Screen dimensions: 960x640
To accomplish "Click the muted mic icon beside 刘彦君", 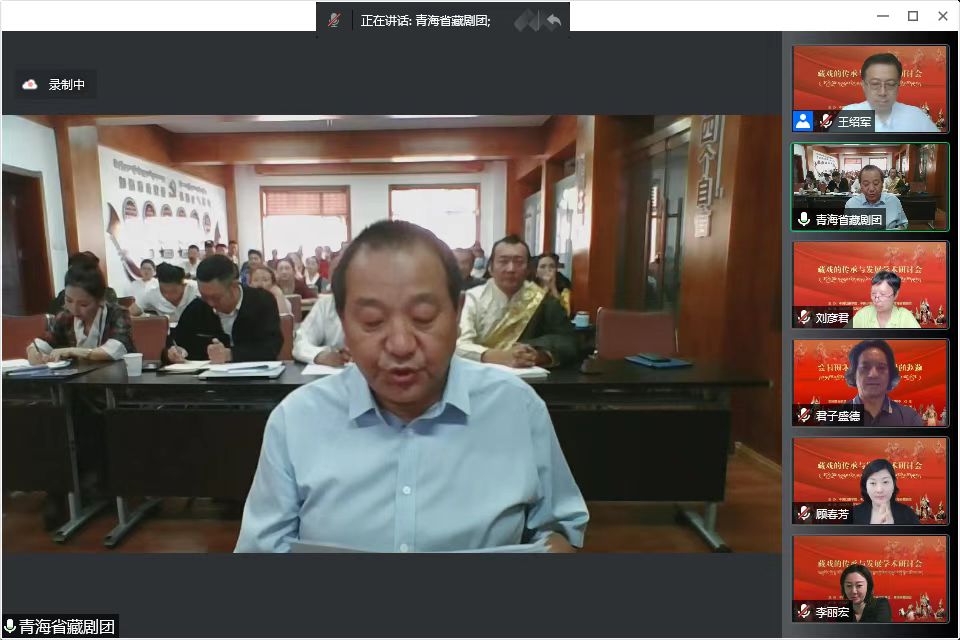I will [x=803, y=317].
